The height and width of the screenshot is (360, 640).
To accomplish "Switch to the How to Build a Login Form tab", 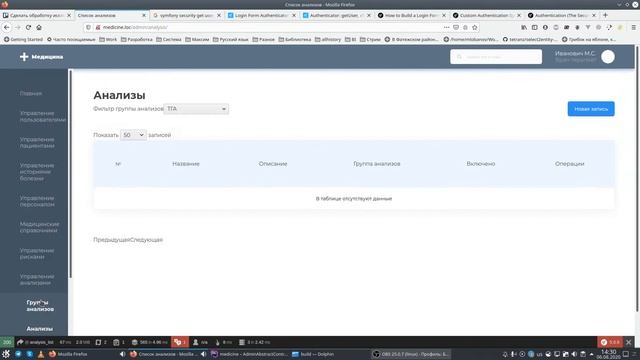I will pos(411,15).
